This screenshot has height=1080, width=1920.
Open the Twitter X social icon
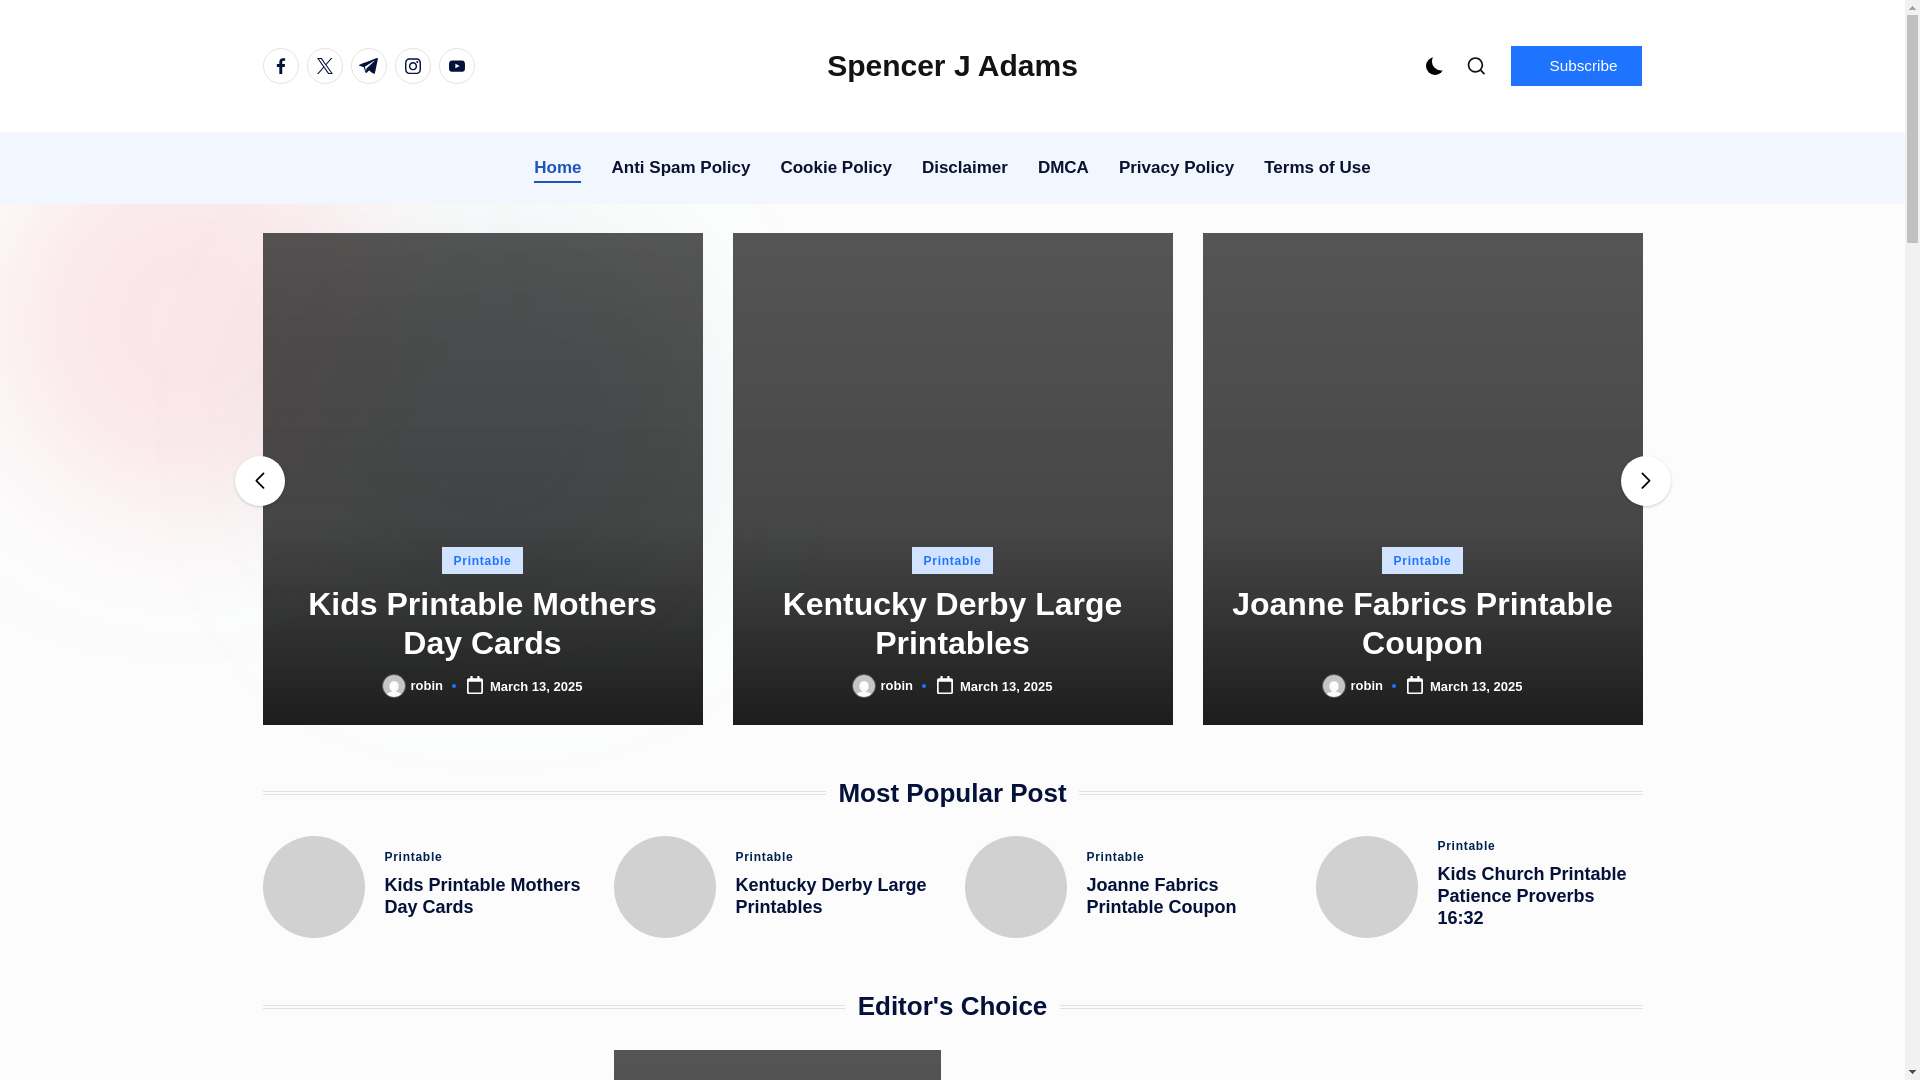325,66
